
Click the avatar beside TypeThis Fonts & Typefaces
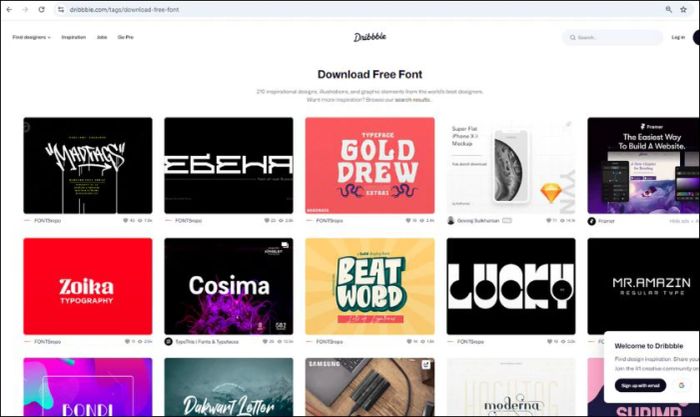(x=168, y=342)
